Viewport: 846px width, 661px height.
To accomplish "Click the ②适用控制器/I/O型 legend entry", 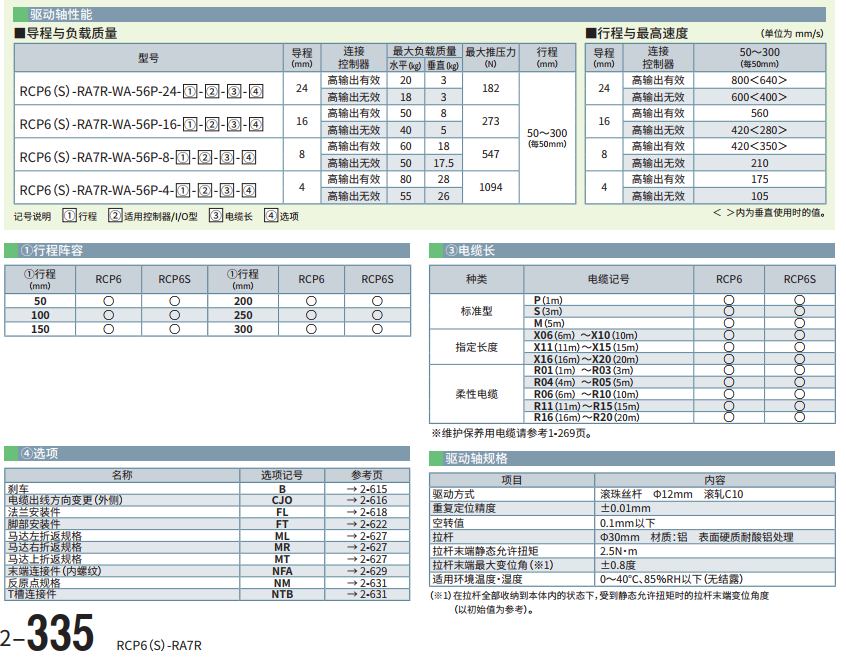I will (x=153, y=216).
